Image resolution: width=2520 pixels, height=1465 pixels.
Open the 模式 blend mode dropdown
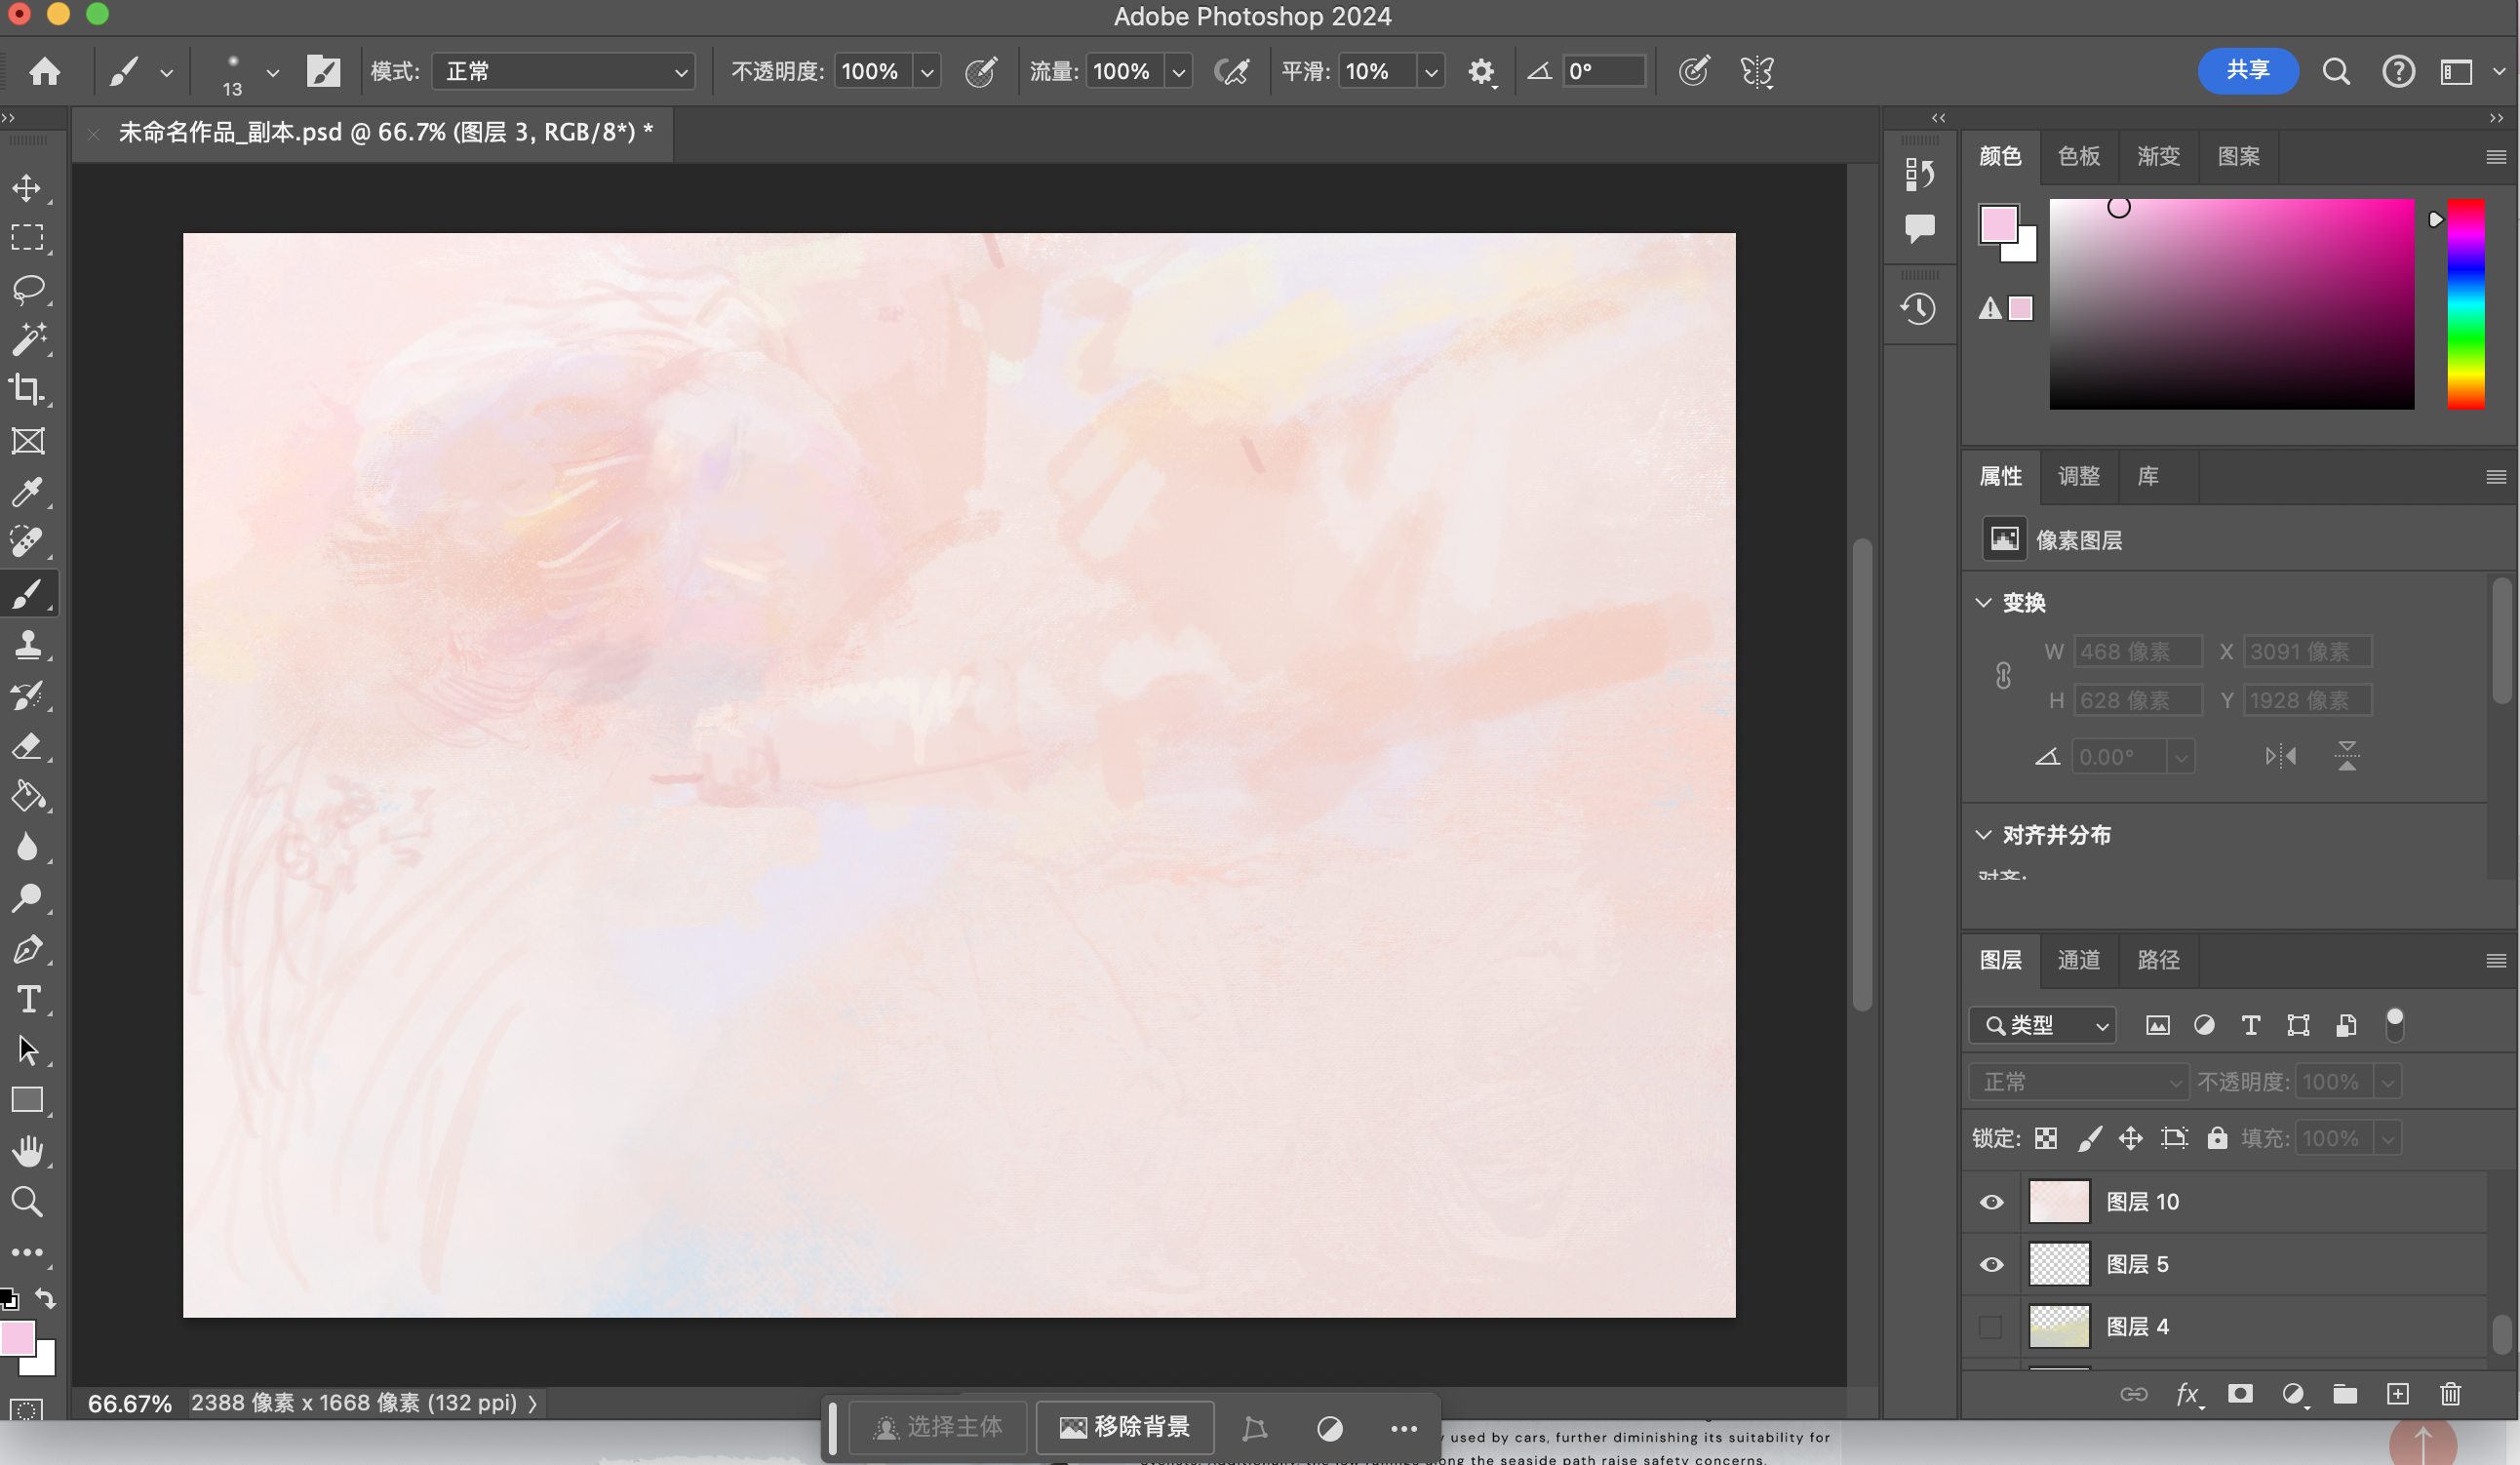(564, 72)
